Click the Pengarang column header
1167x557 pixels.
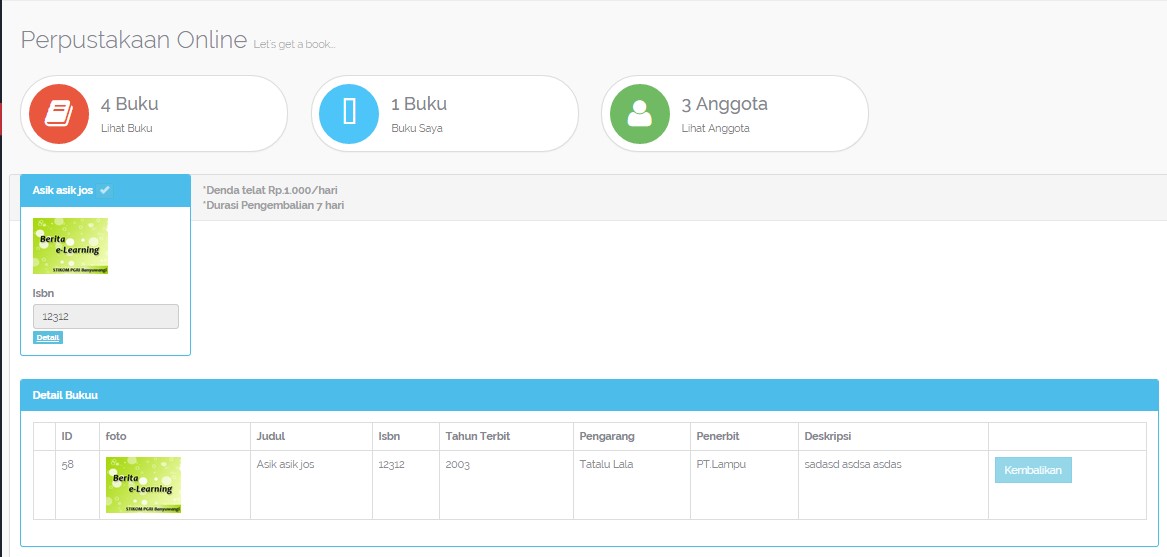tap(607, 436)
